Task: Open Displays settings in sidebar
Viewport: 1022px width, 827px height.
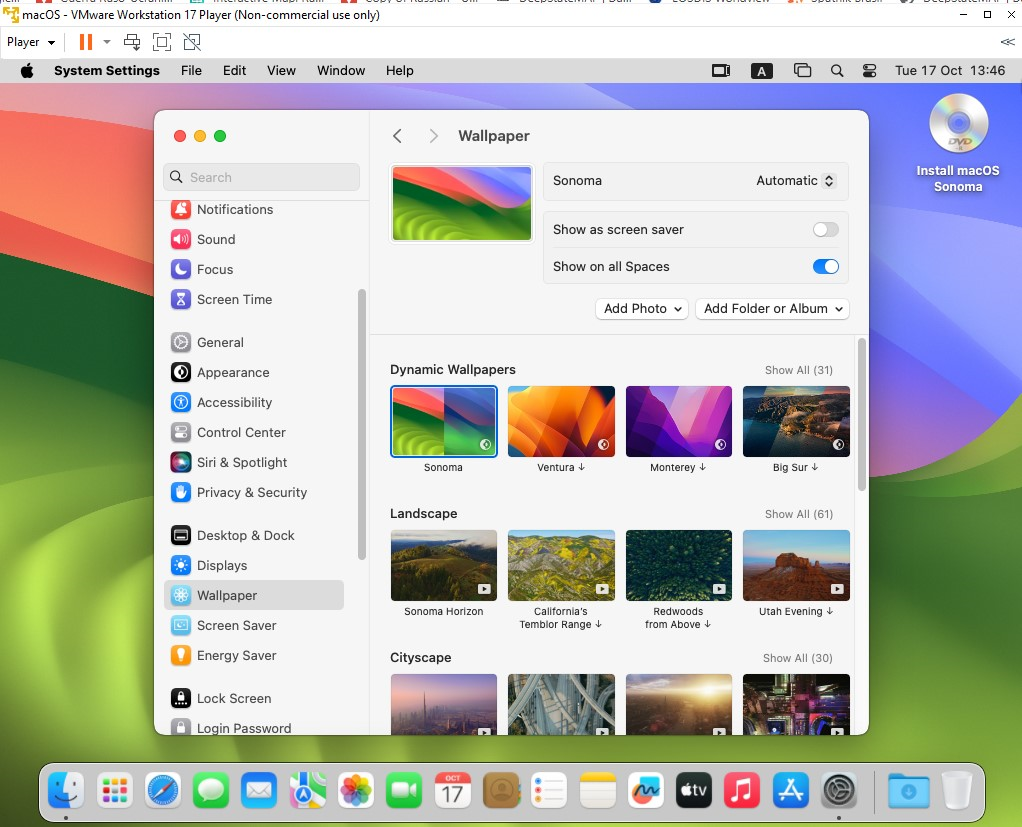Action: tap(221, 565)
